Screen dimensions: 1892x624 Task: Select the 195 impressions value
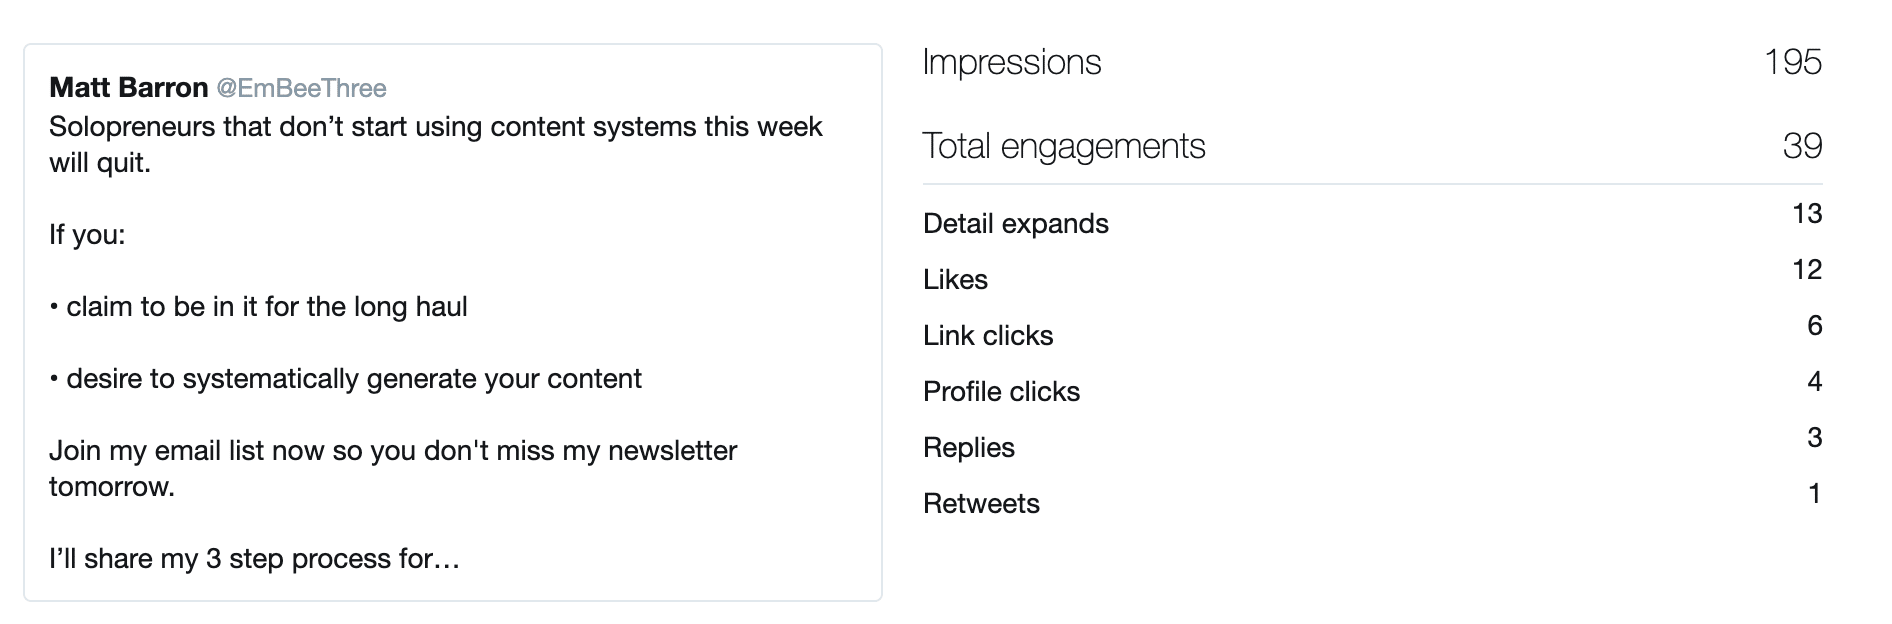pos(1793,62)
